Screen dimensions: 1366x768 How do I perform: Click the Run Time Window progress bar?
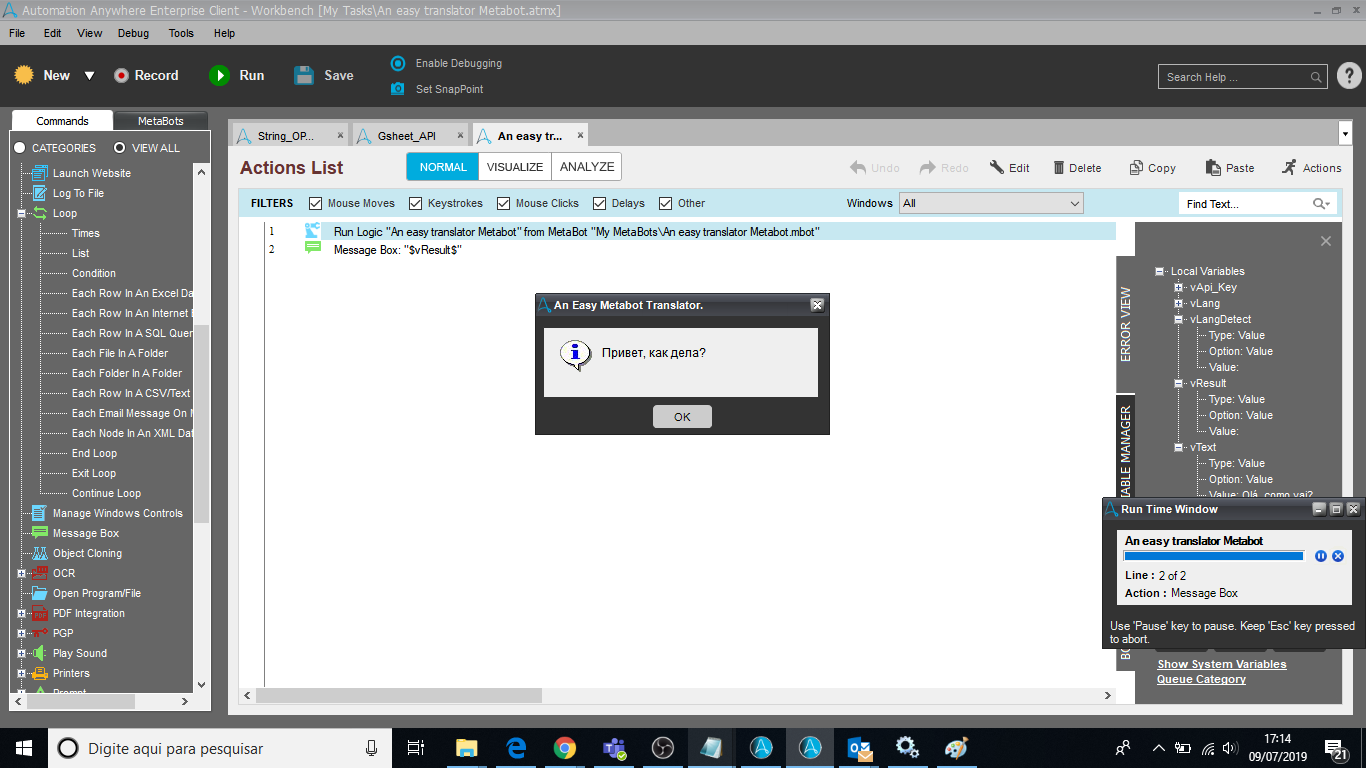pyautogui.click(x=1214, y=556)
